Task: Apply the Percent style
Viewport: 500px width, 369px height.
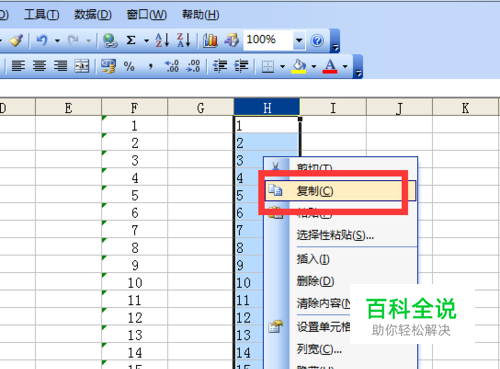Action: tap(129, 66)
